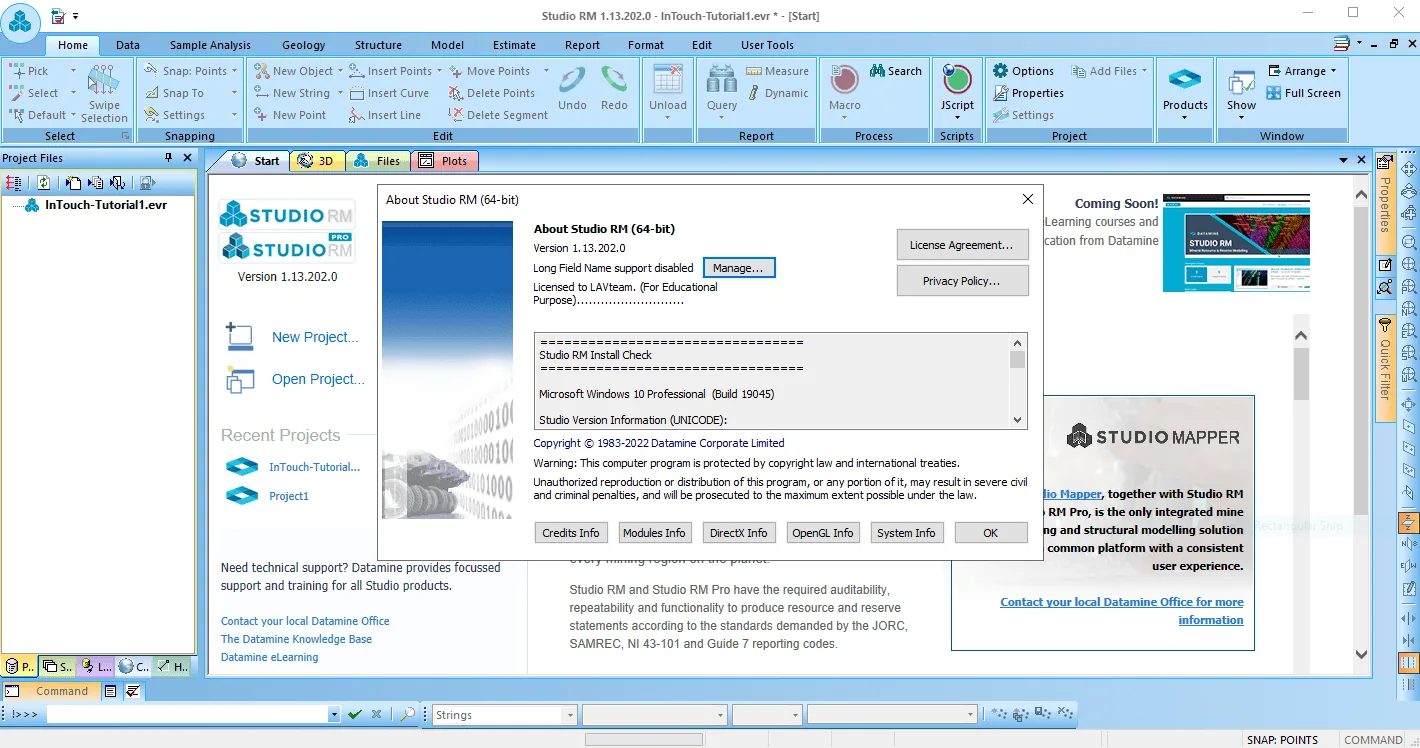The width and height of the screenshot is (1420, 748).
Task: Choose the Delete Points tool
Action: (491, 93)
